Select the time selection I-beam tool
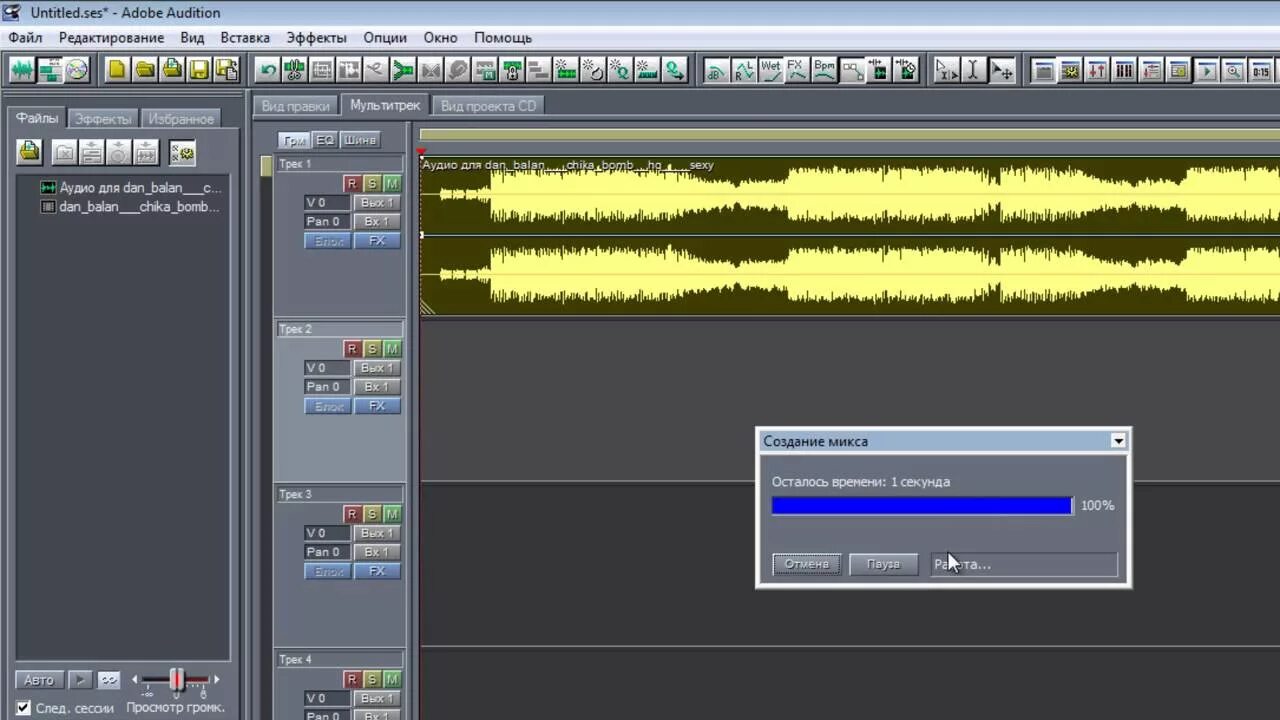1280x720 pixels. coord(973,70)
